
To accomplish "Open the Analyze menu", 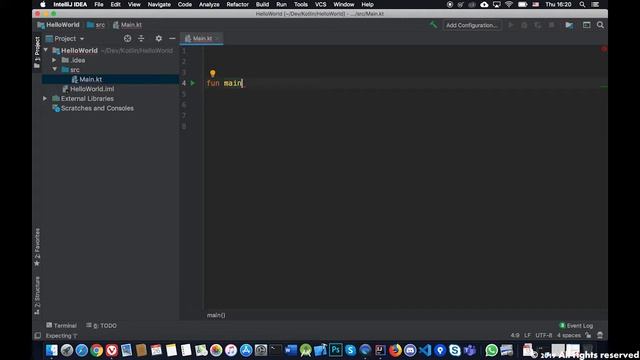I will coord(209,4).
